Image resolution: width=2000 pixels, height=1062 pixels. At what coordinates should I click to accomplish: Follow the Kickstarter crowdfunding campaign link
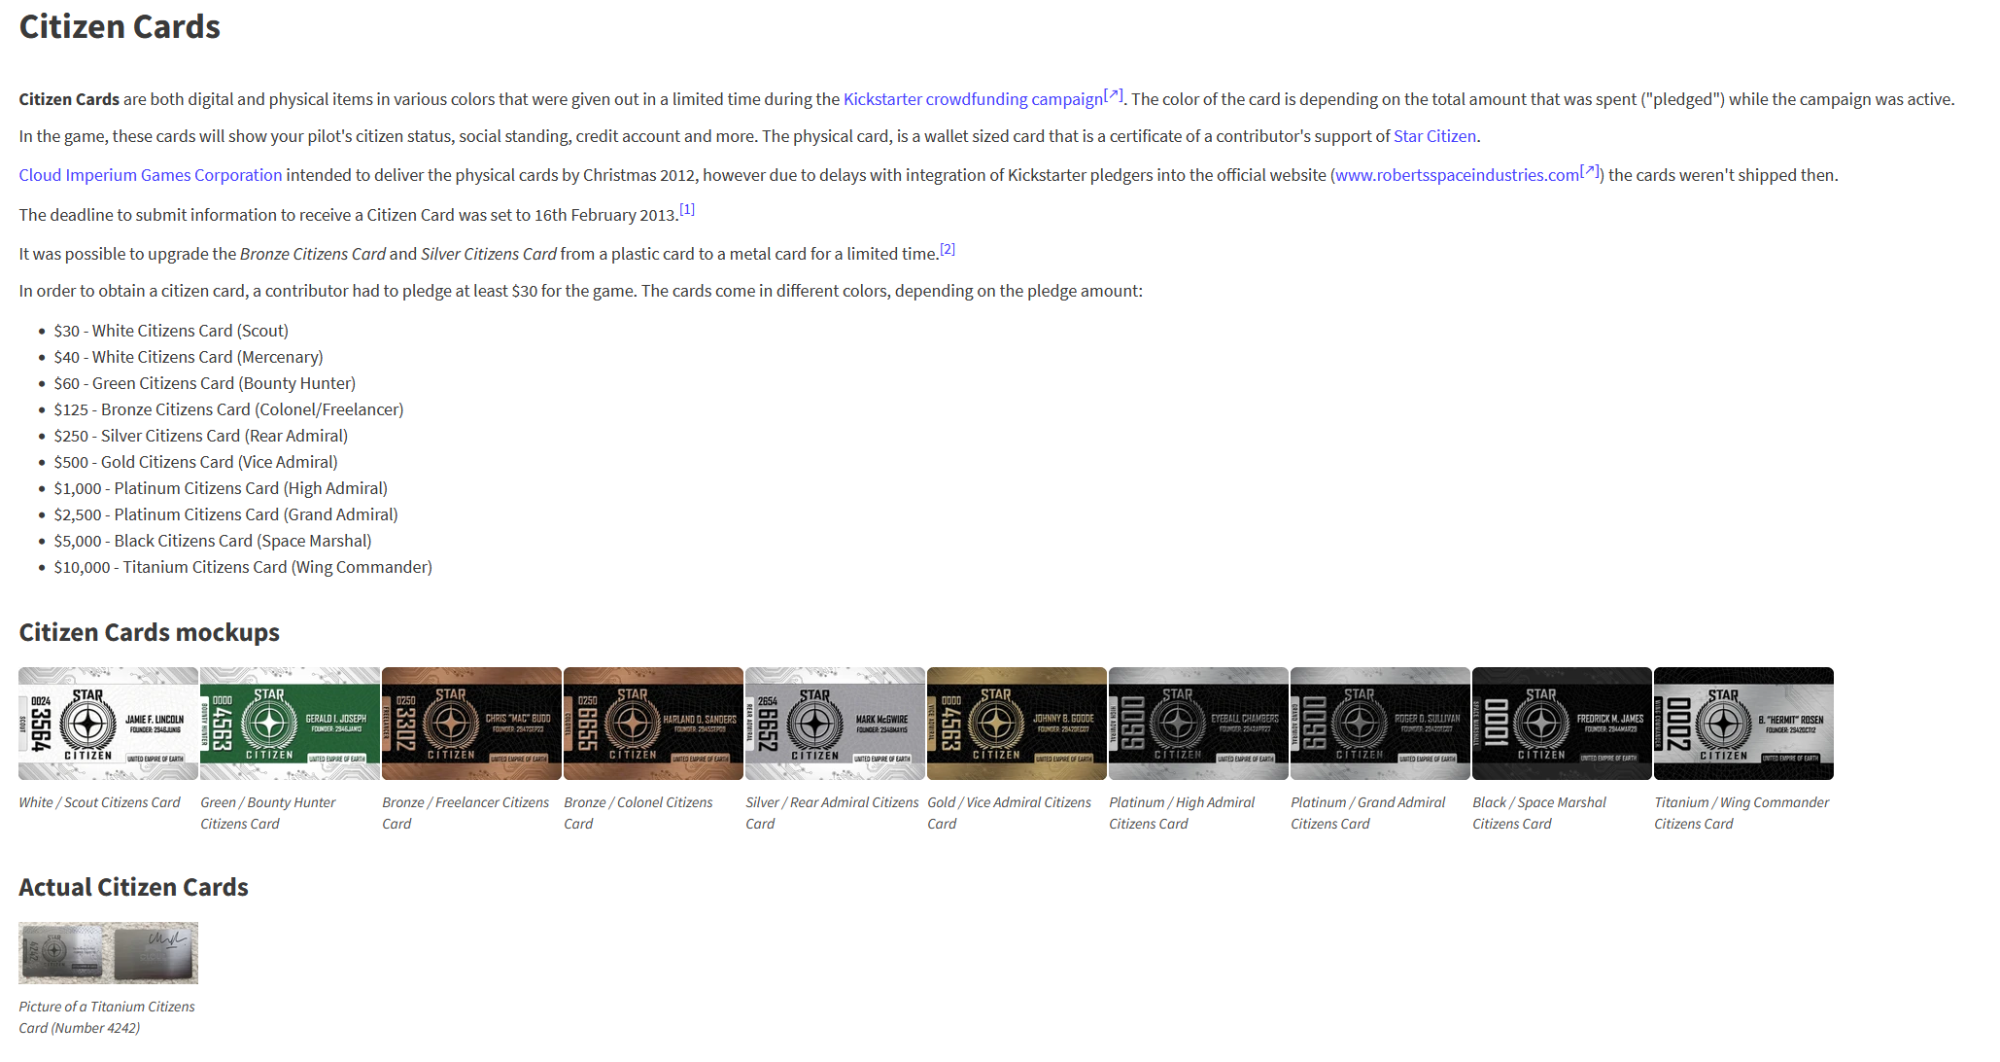[972, 99]
